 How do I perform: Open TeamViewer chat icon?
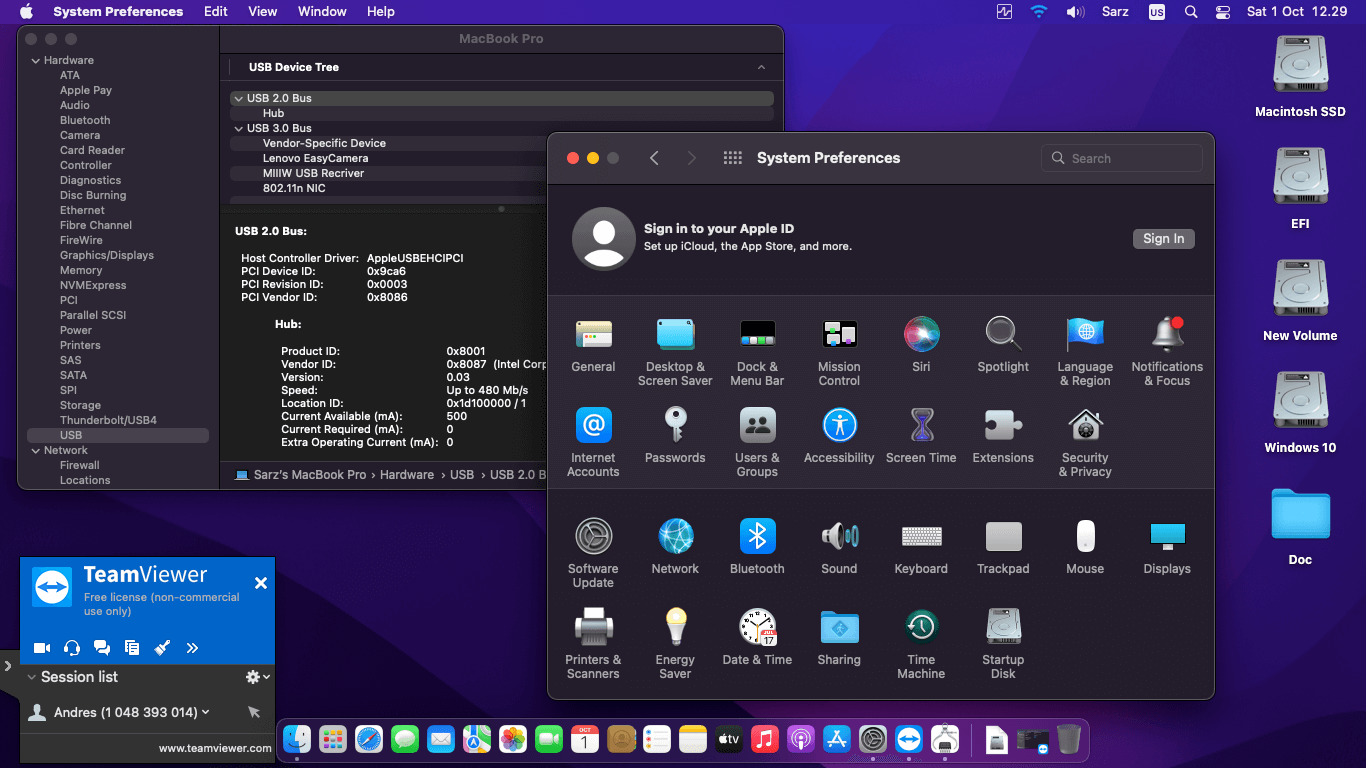pos(102,648)
